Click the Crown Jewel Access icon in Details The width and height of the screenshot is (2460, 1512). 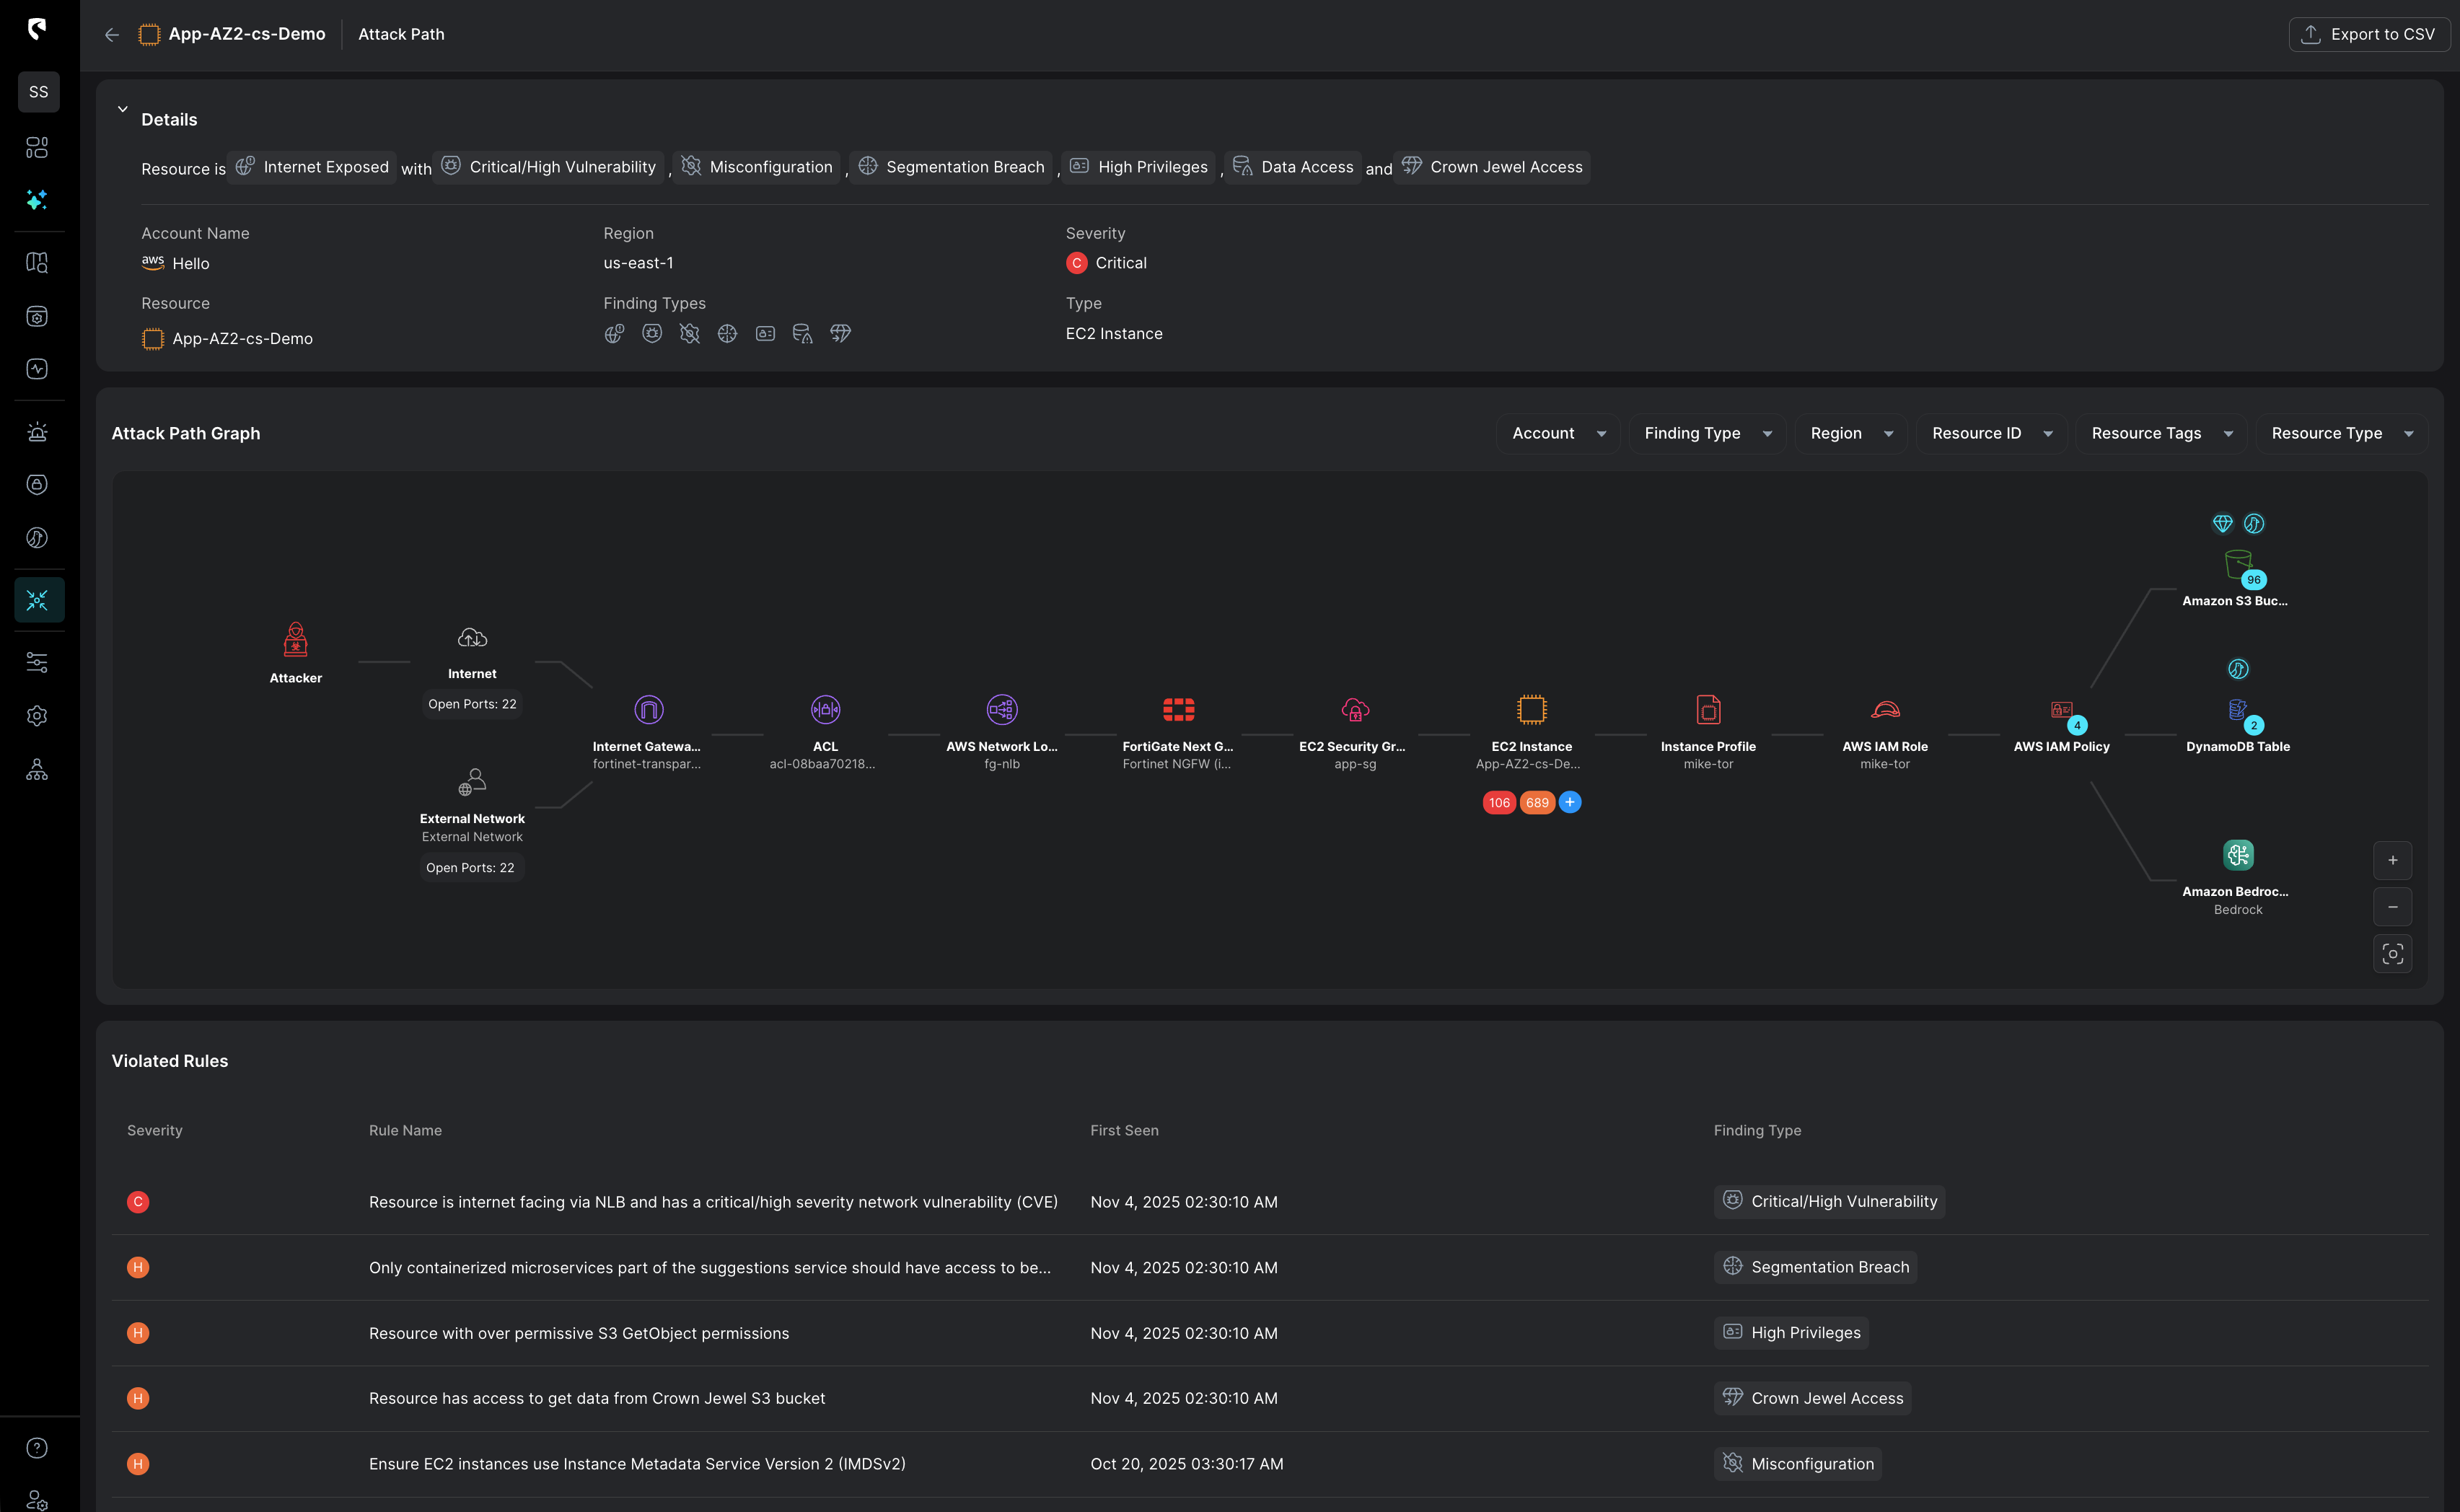(1412, 166)
